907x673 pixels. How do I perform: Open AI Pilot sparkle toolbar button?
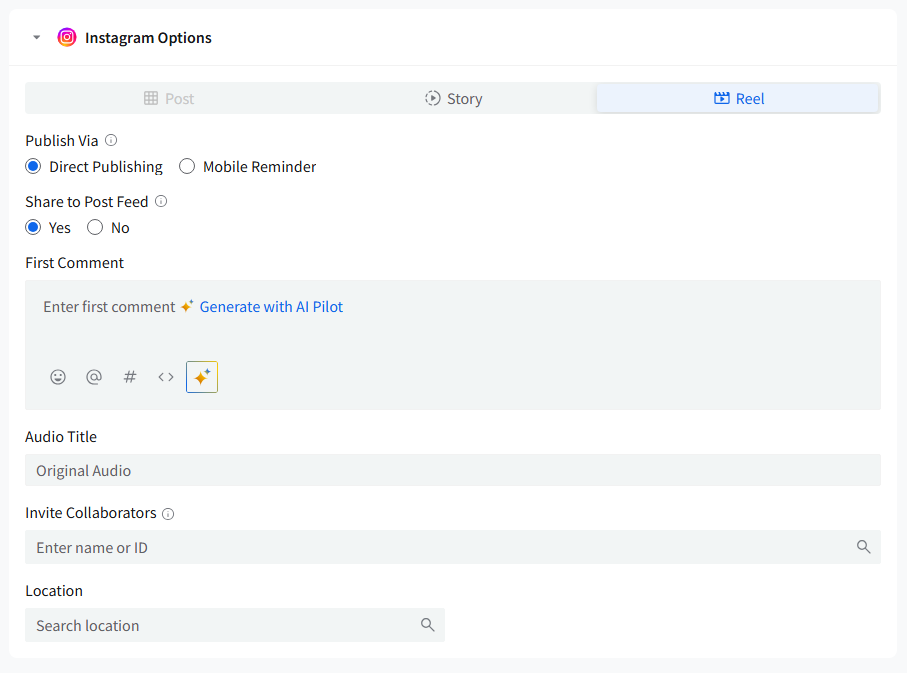pos(202,377)
